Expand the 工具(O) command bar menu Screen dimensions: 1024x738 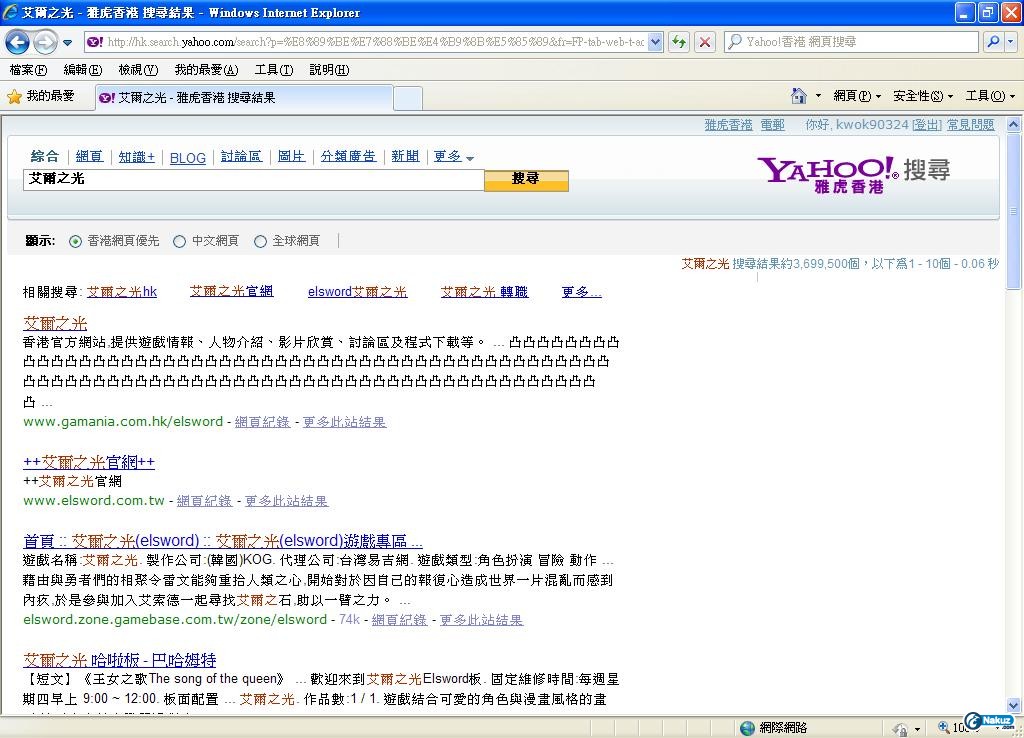click(990, 96)
